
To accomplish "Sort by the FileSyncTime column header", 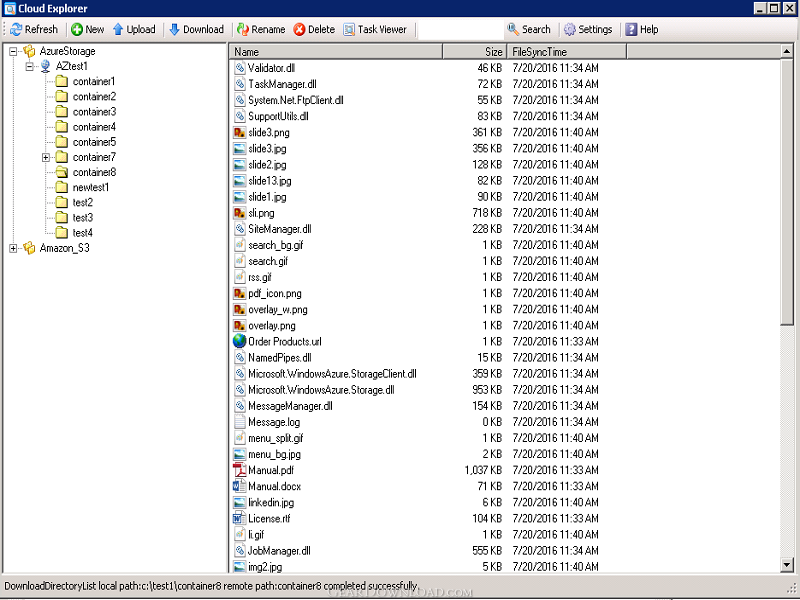I will [567, 52].
